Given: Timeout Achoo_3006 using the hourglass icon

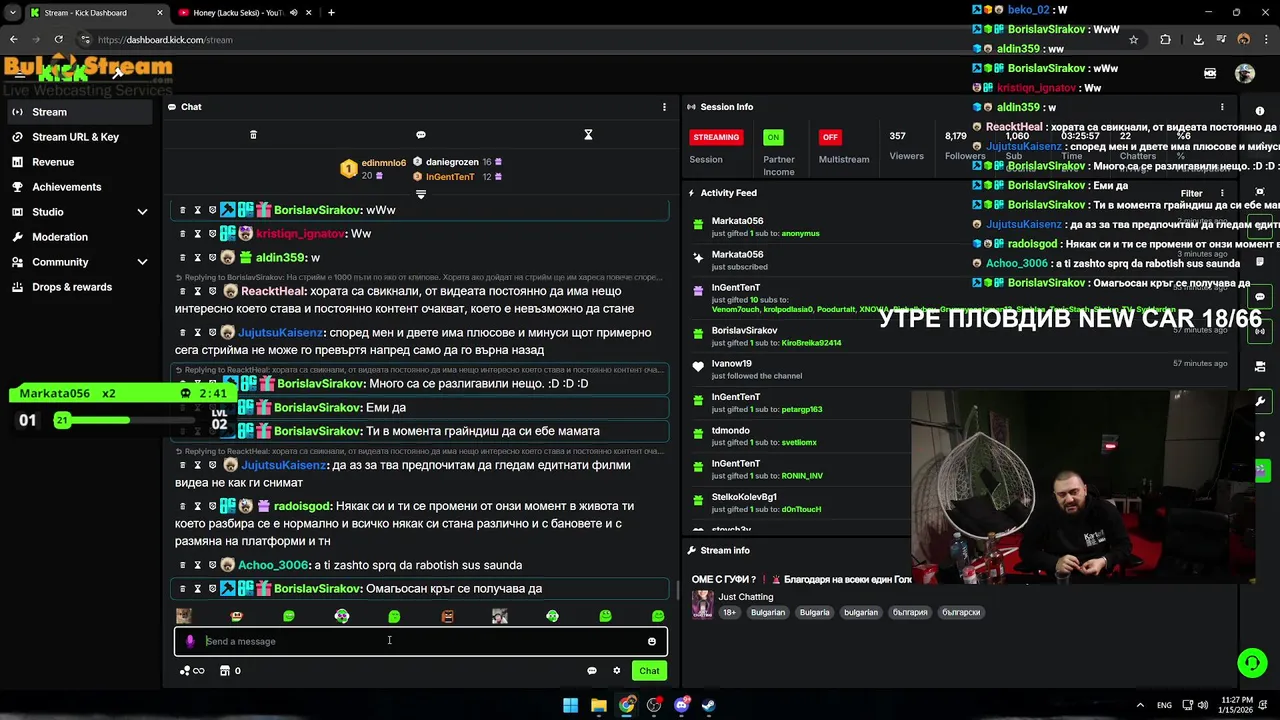Looking at the screenshot, I should [x=197, y=565].
